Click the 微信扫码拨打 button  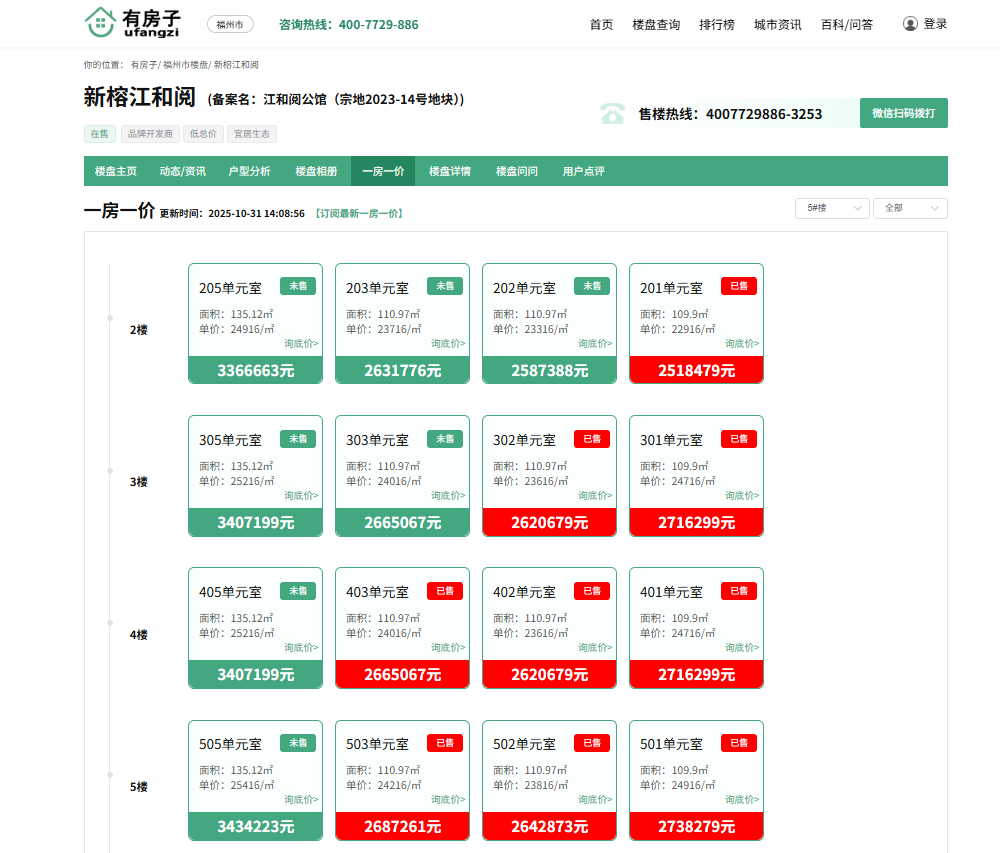(x=903, y=113)
